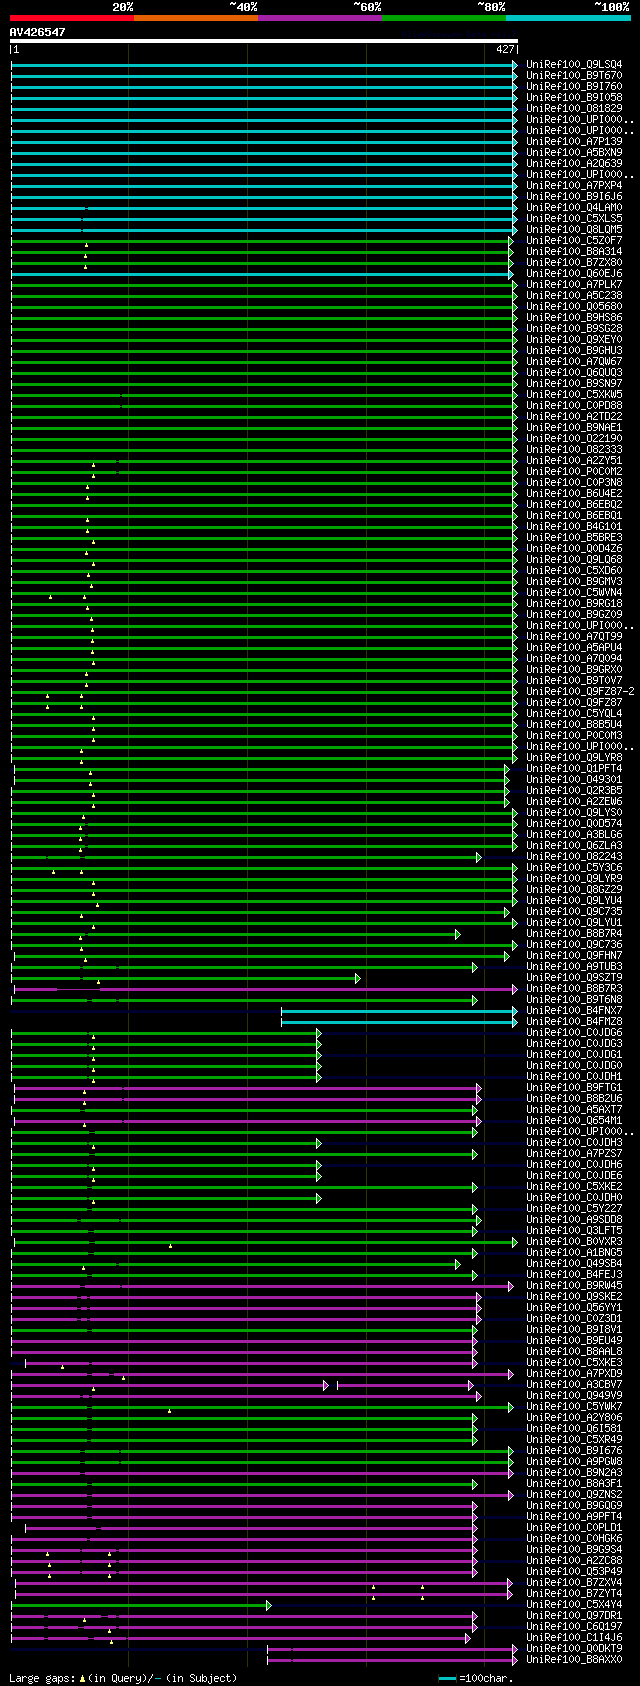Select the UniRef100_B9GMV3 label
640x1686 pixels.
[x=574, y=581]
